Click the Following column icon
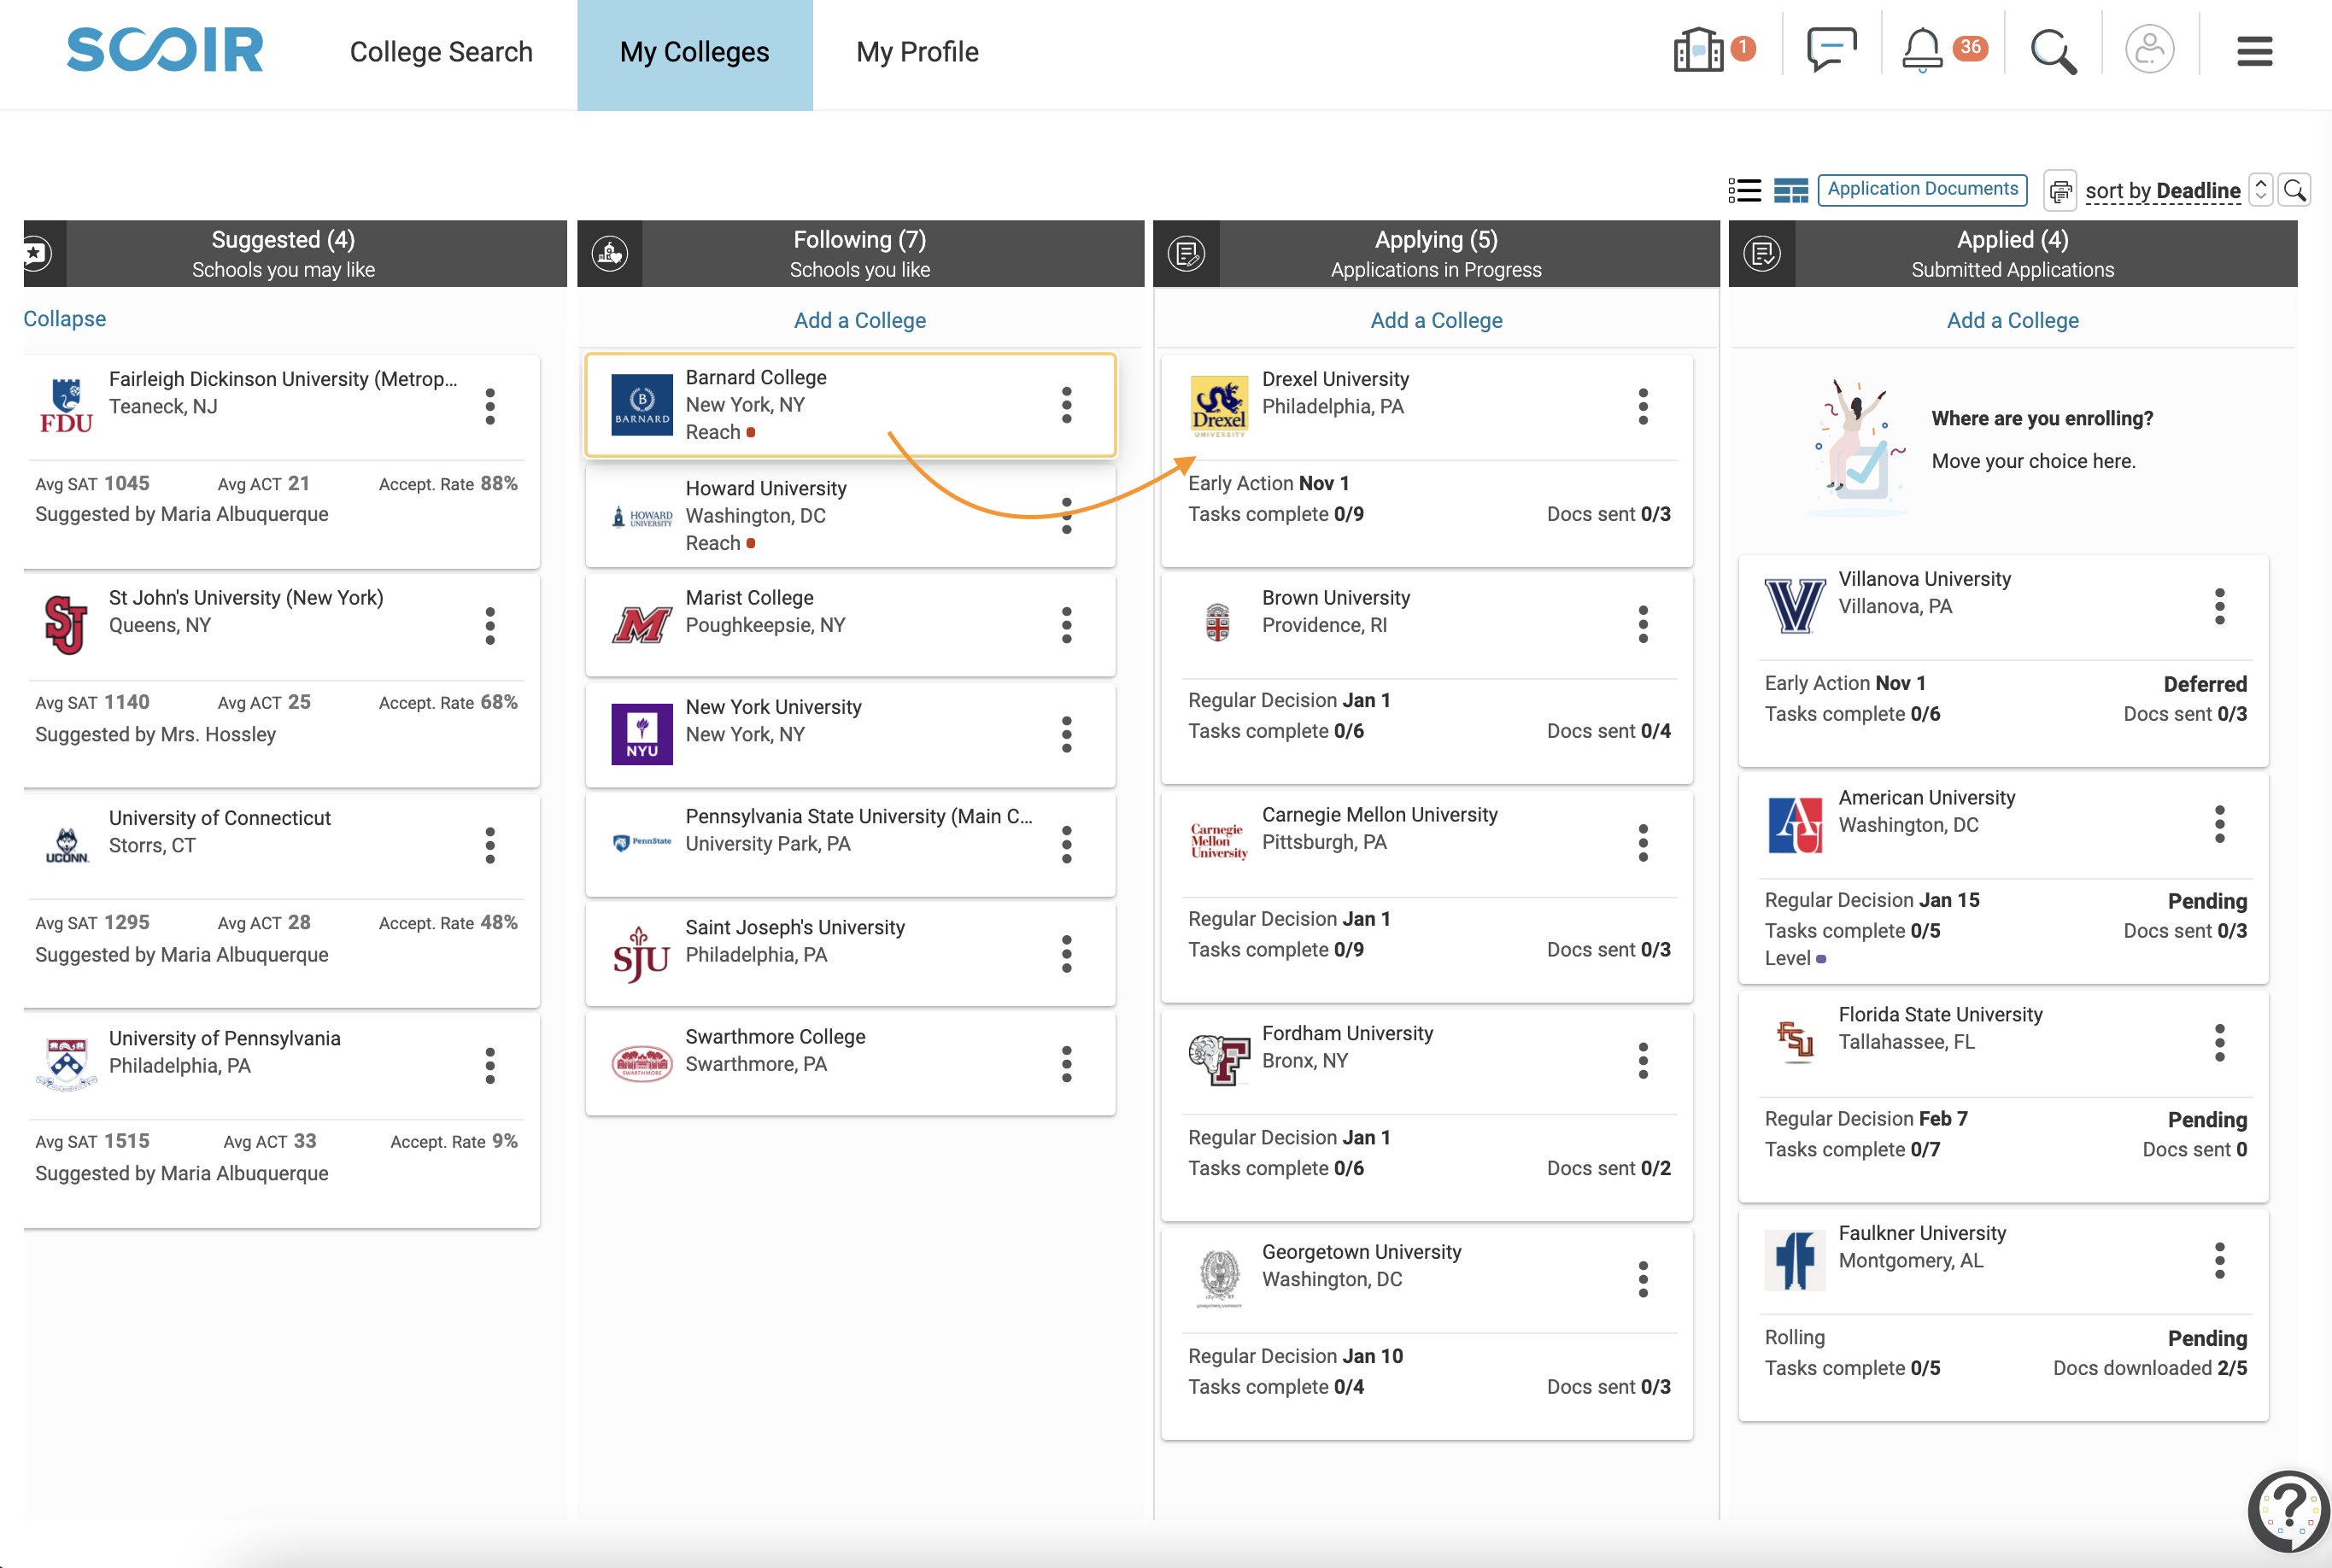 click(610, 253)
